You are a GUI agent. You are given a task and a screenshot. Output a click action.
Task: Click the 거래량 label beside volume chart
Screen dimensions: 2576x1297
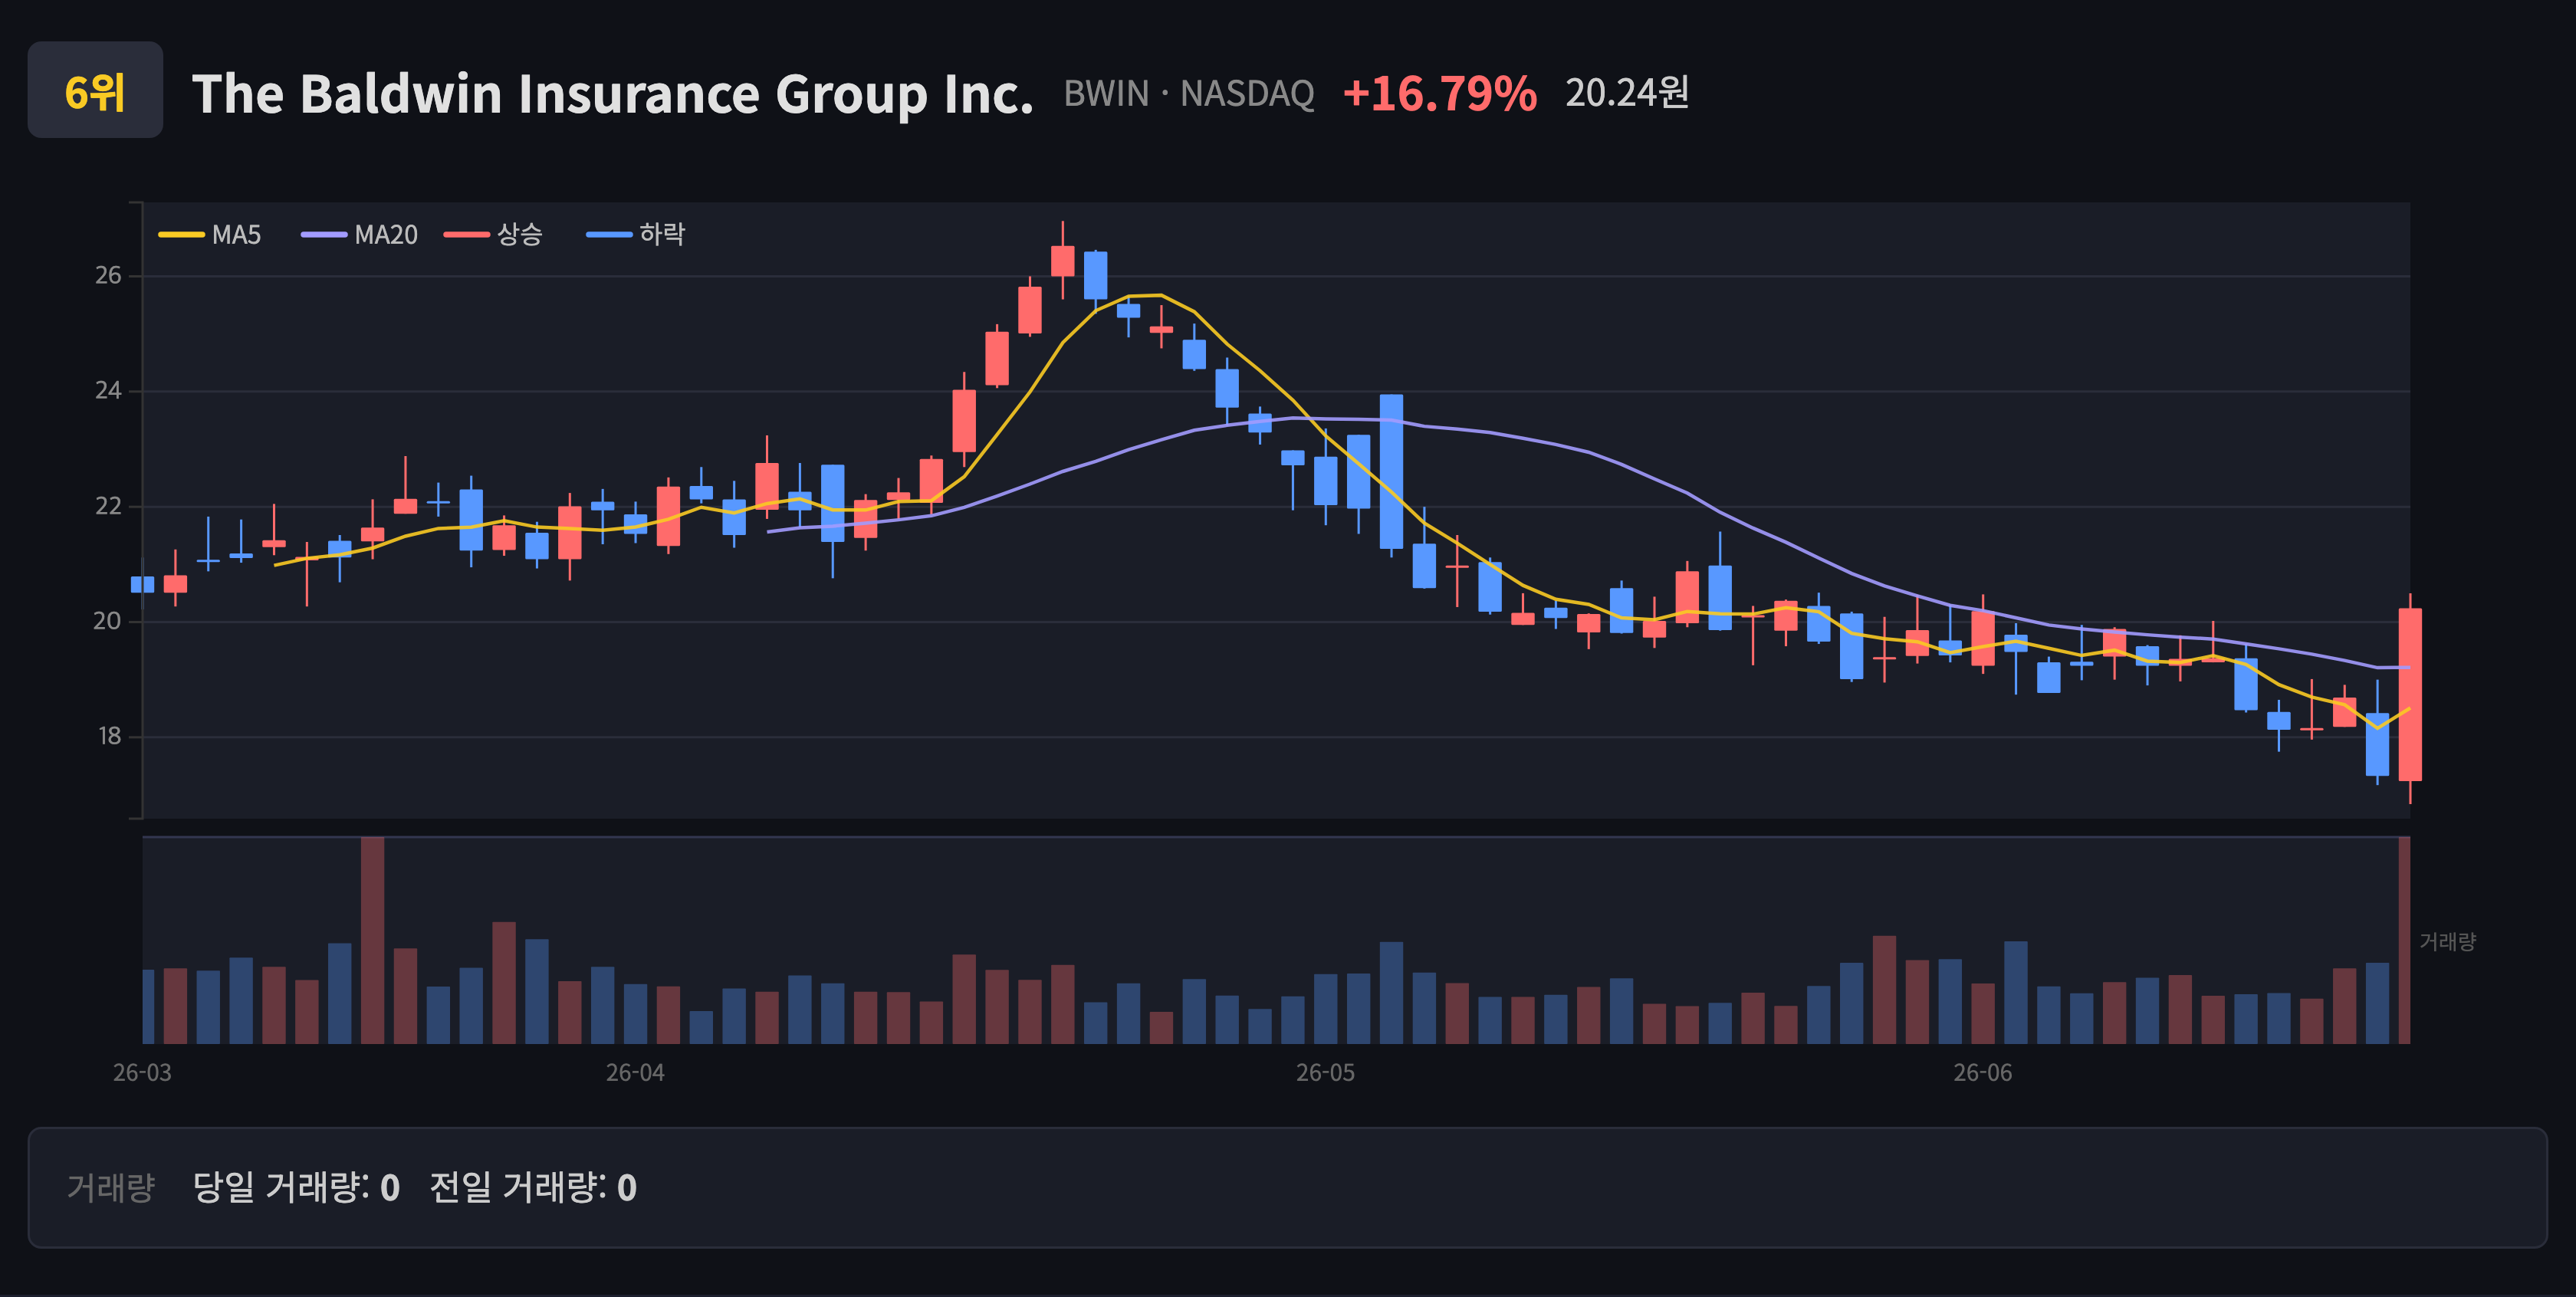coord(2447,941)
